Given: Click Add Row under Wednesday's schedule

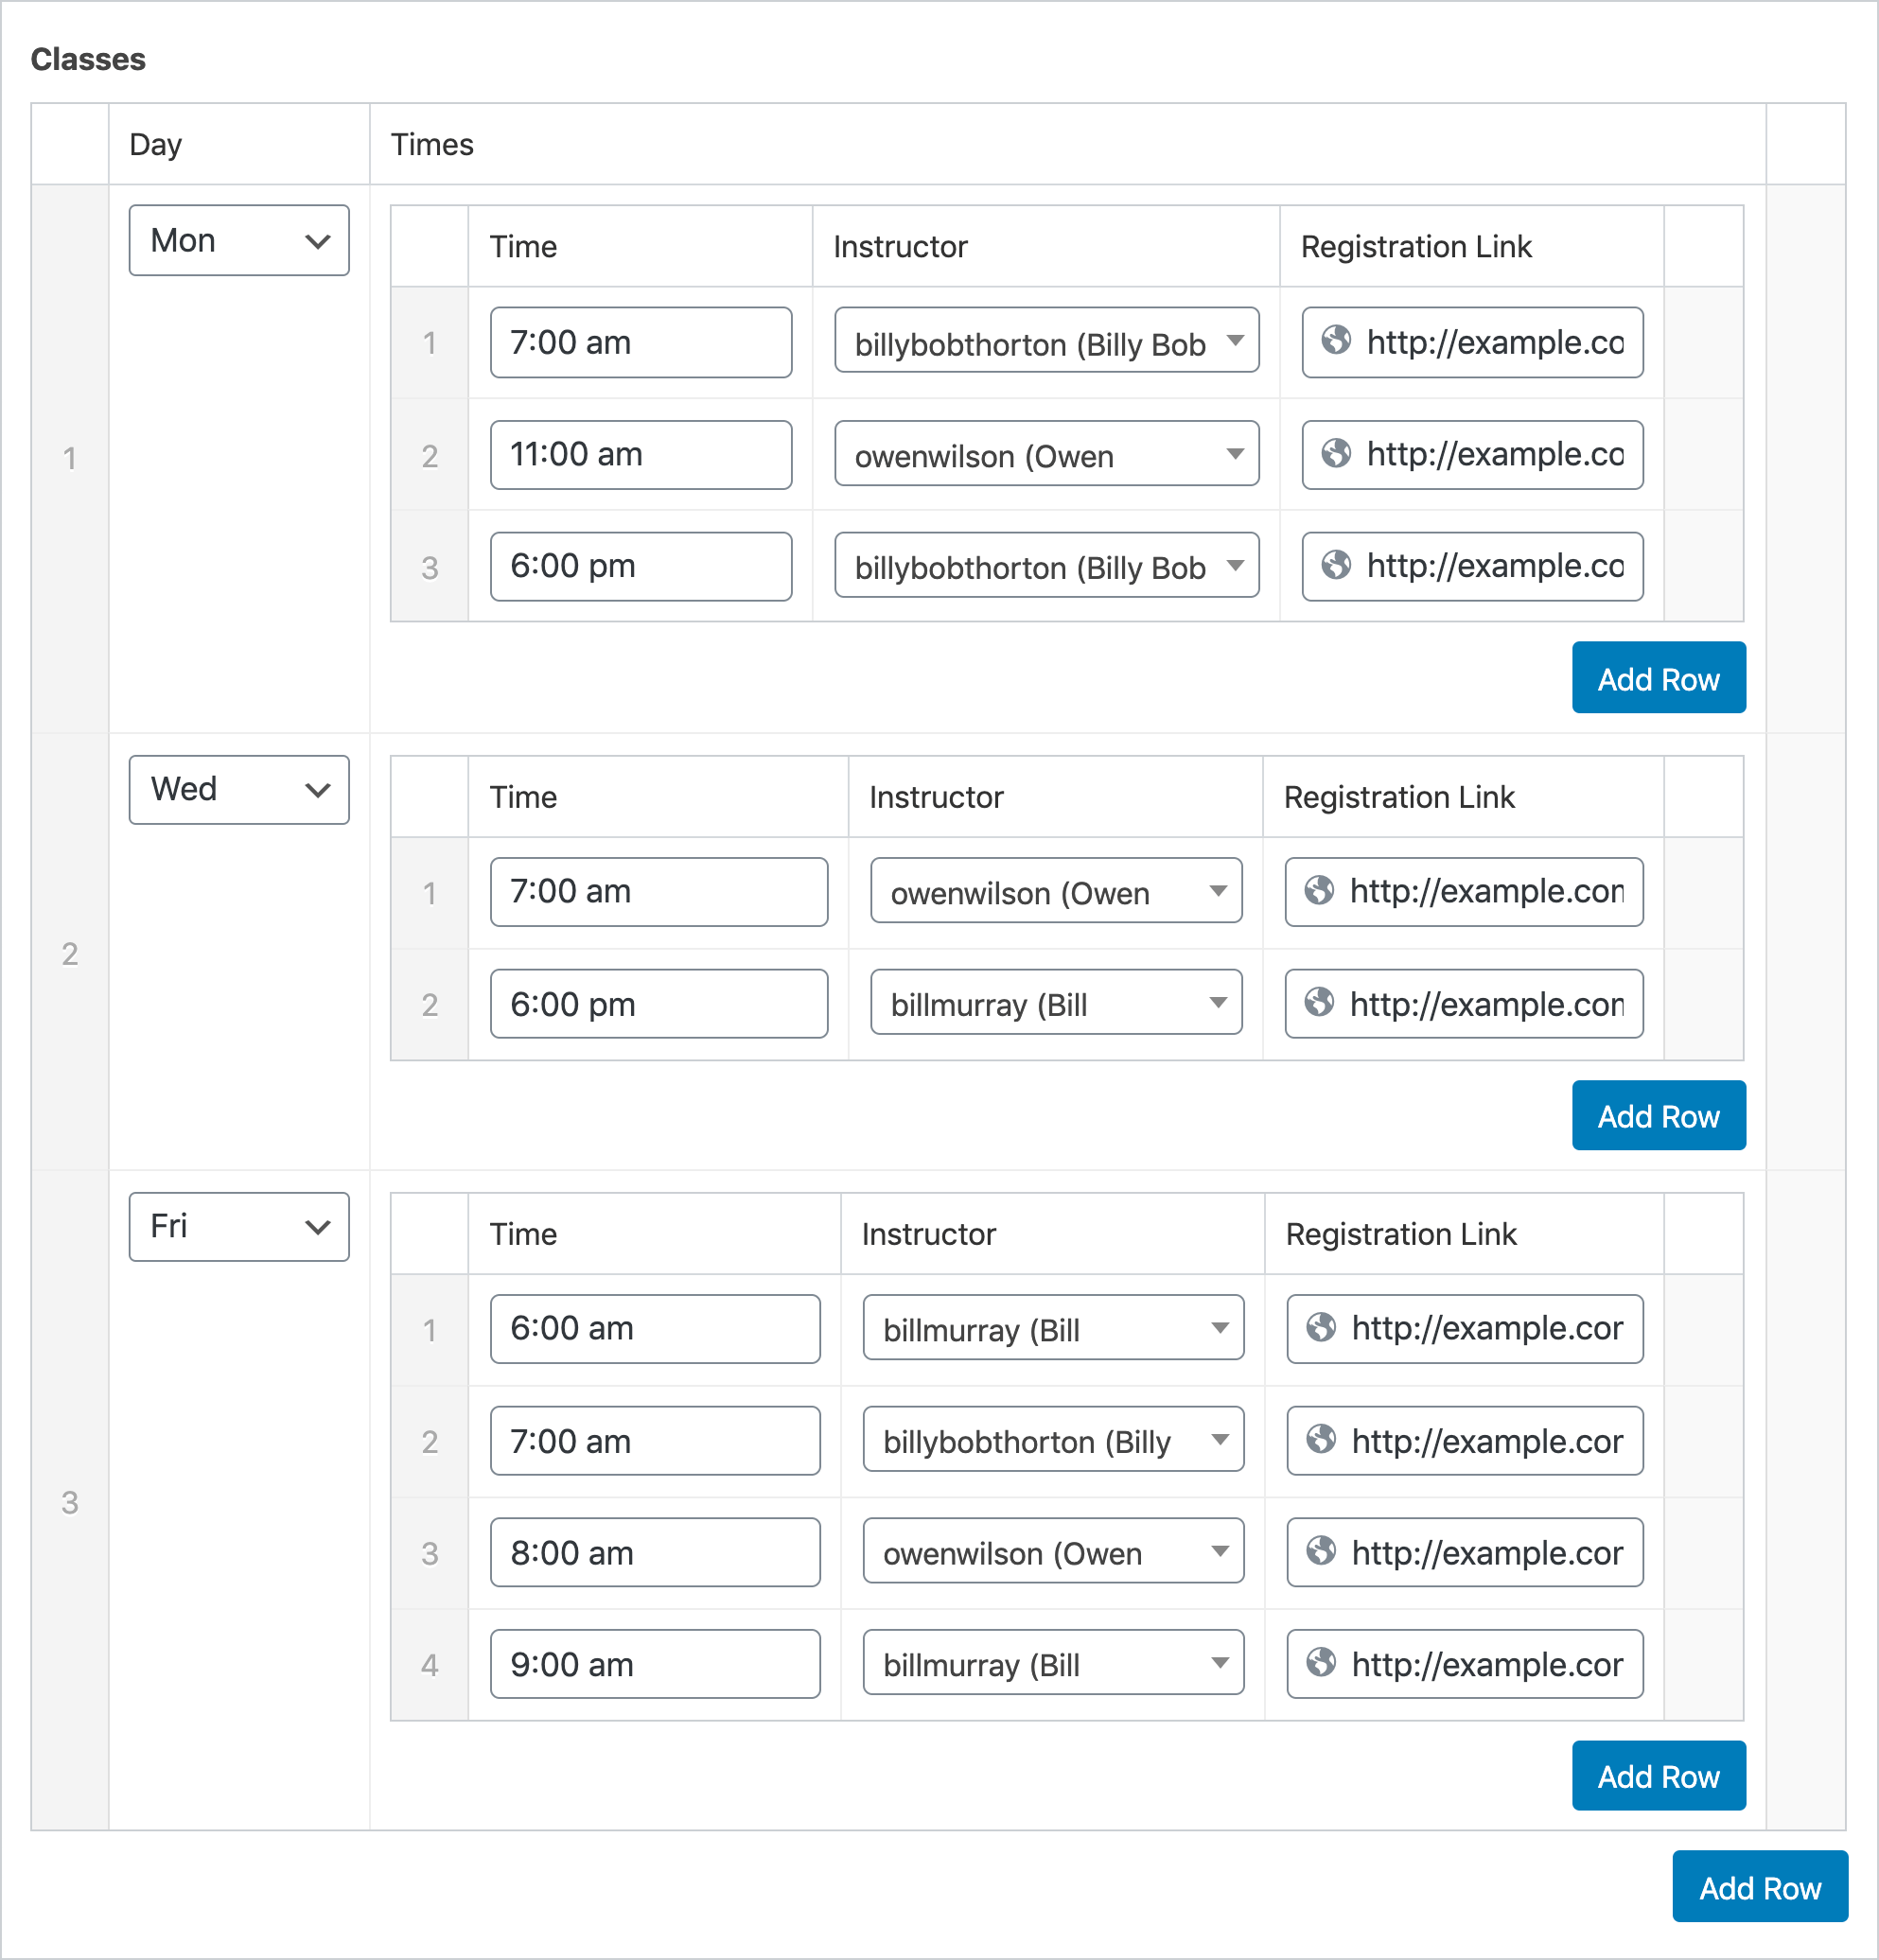Looking at the screenshot, I should pos(1658,1116).
